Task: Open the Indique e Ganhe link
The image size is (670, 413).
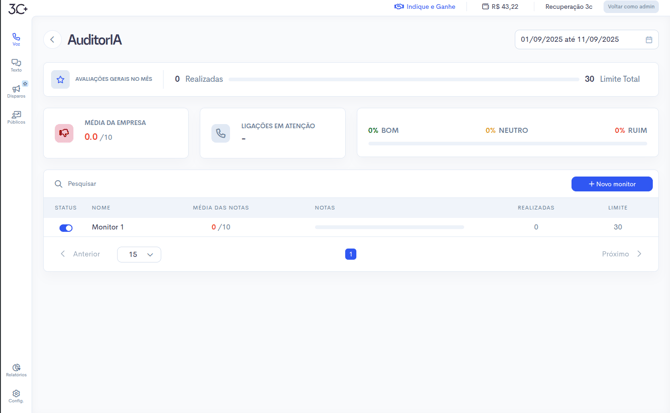Action: (x=425, y=7)
